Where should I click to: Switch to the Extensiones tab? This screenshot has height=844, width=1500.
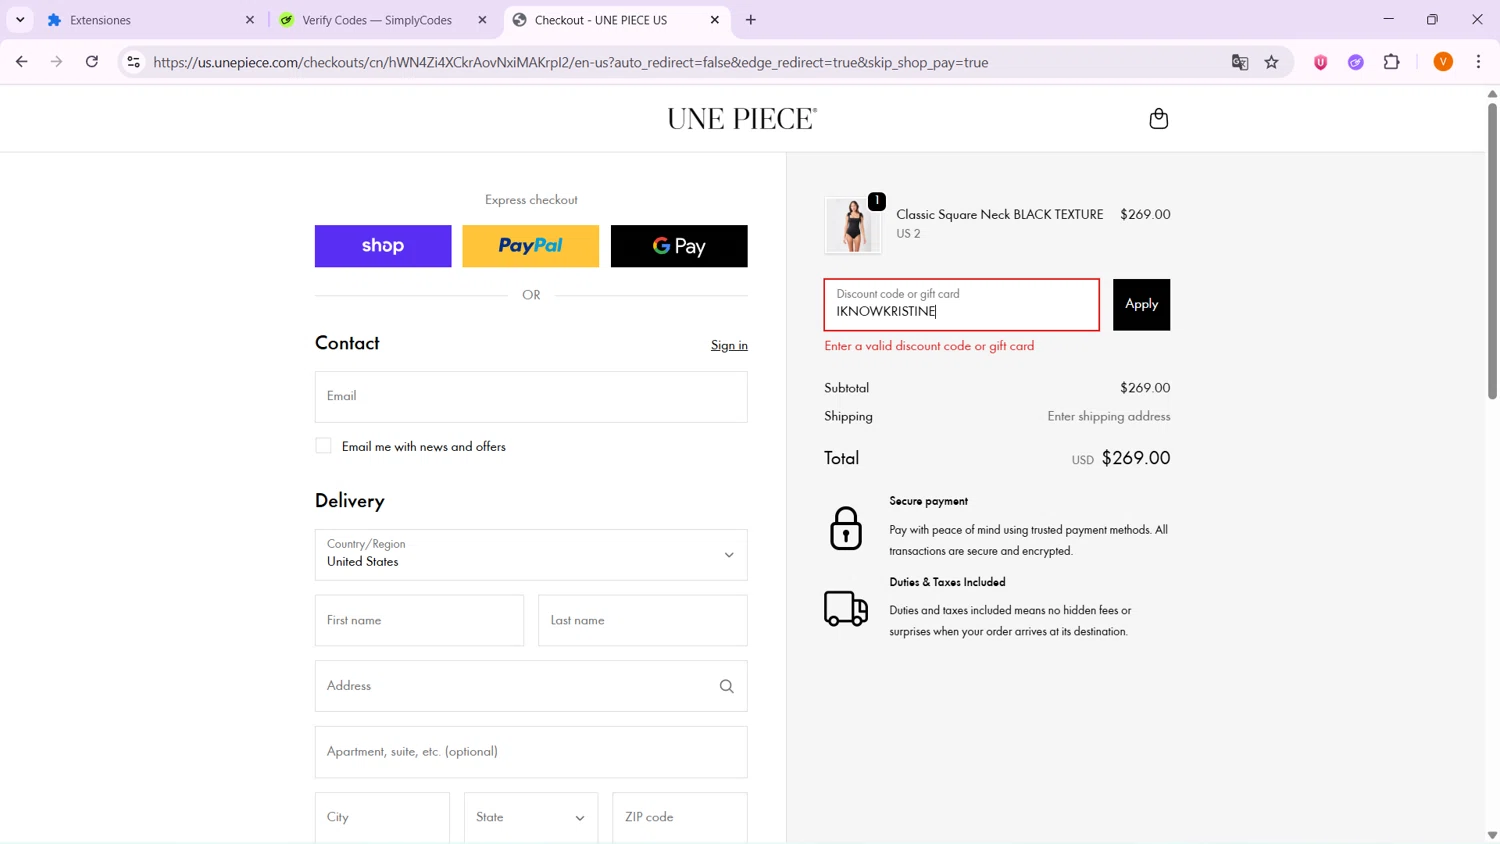[151, 20]
